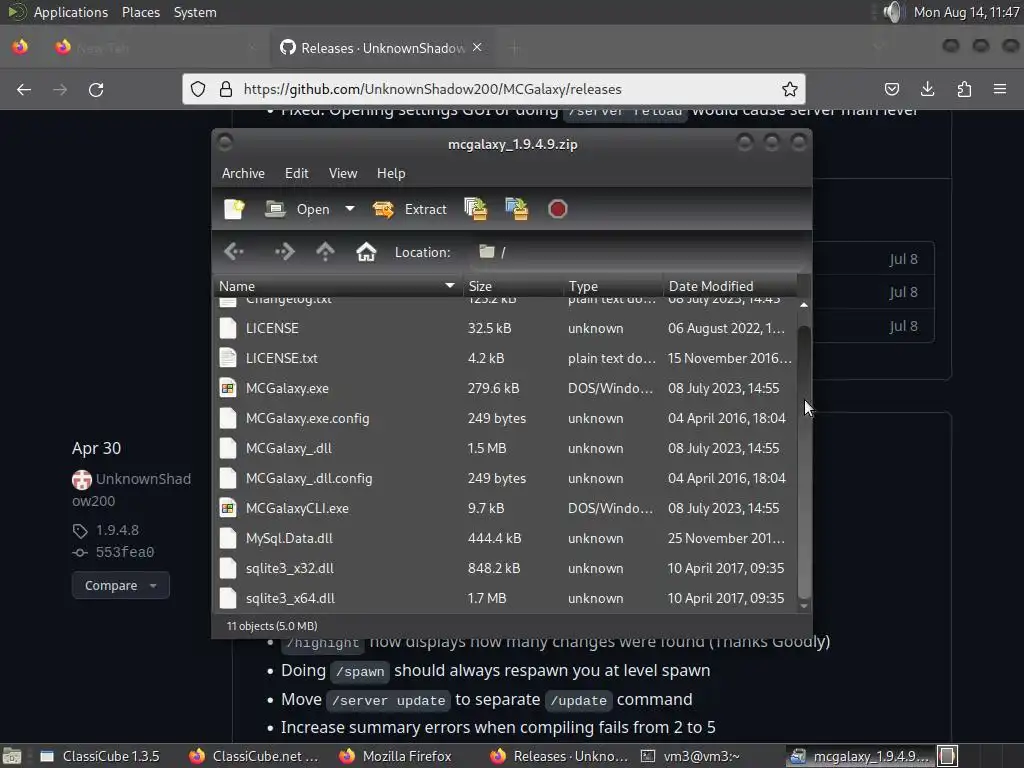The height and width of the screenshot is (768, 1024).
Task: Open the System menu in top panel
Action: (x=195, y=12)
